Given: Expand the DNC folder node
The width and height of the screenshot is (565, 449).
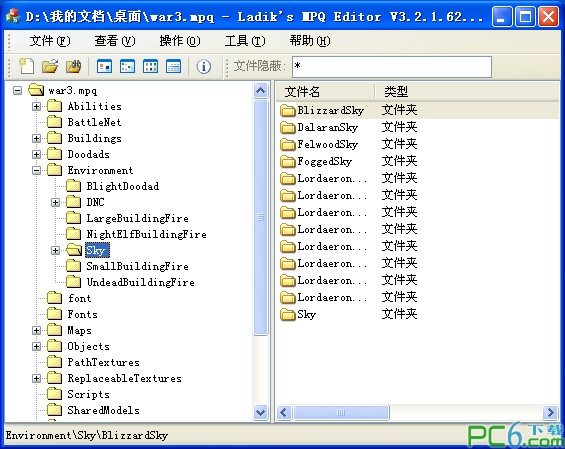Looking at the screenshot, I should point(55,202).
